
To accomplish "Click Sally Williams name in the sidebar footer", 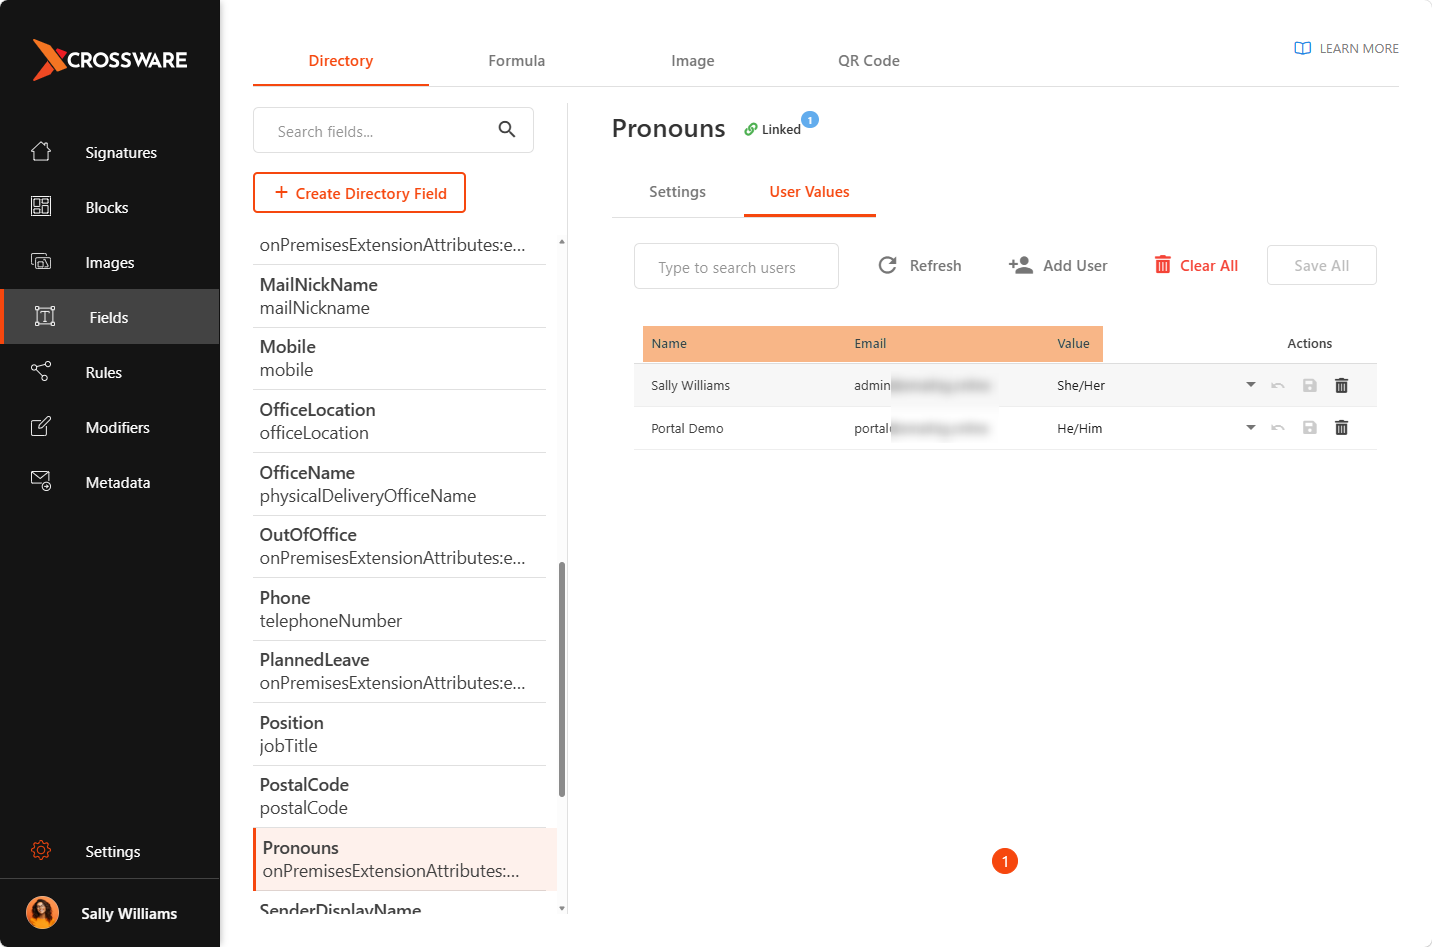I will [129, 914].
